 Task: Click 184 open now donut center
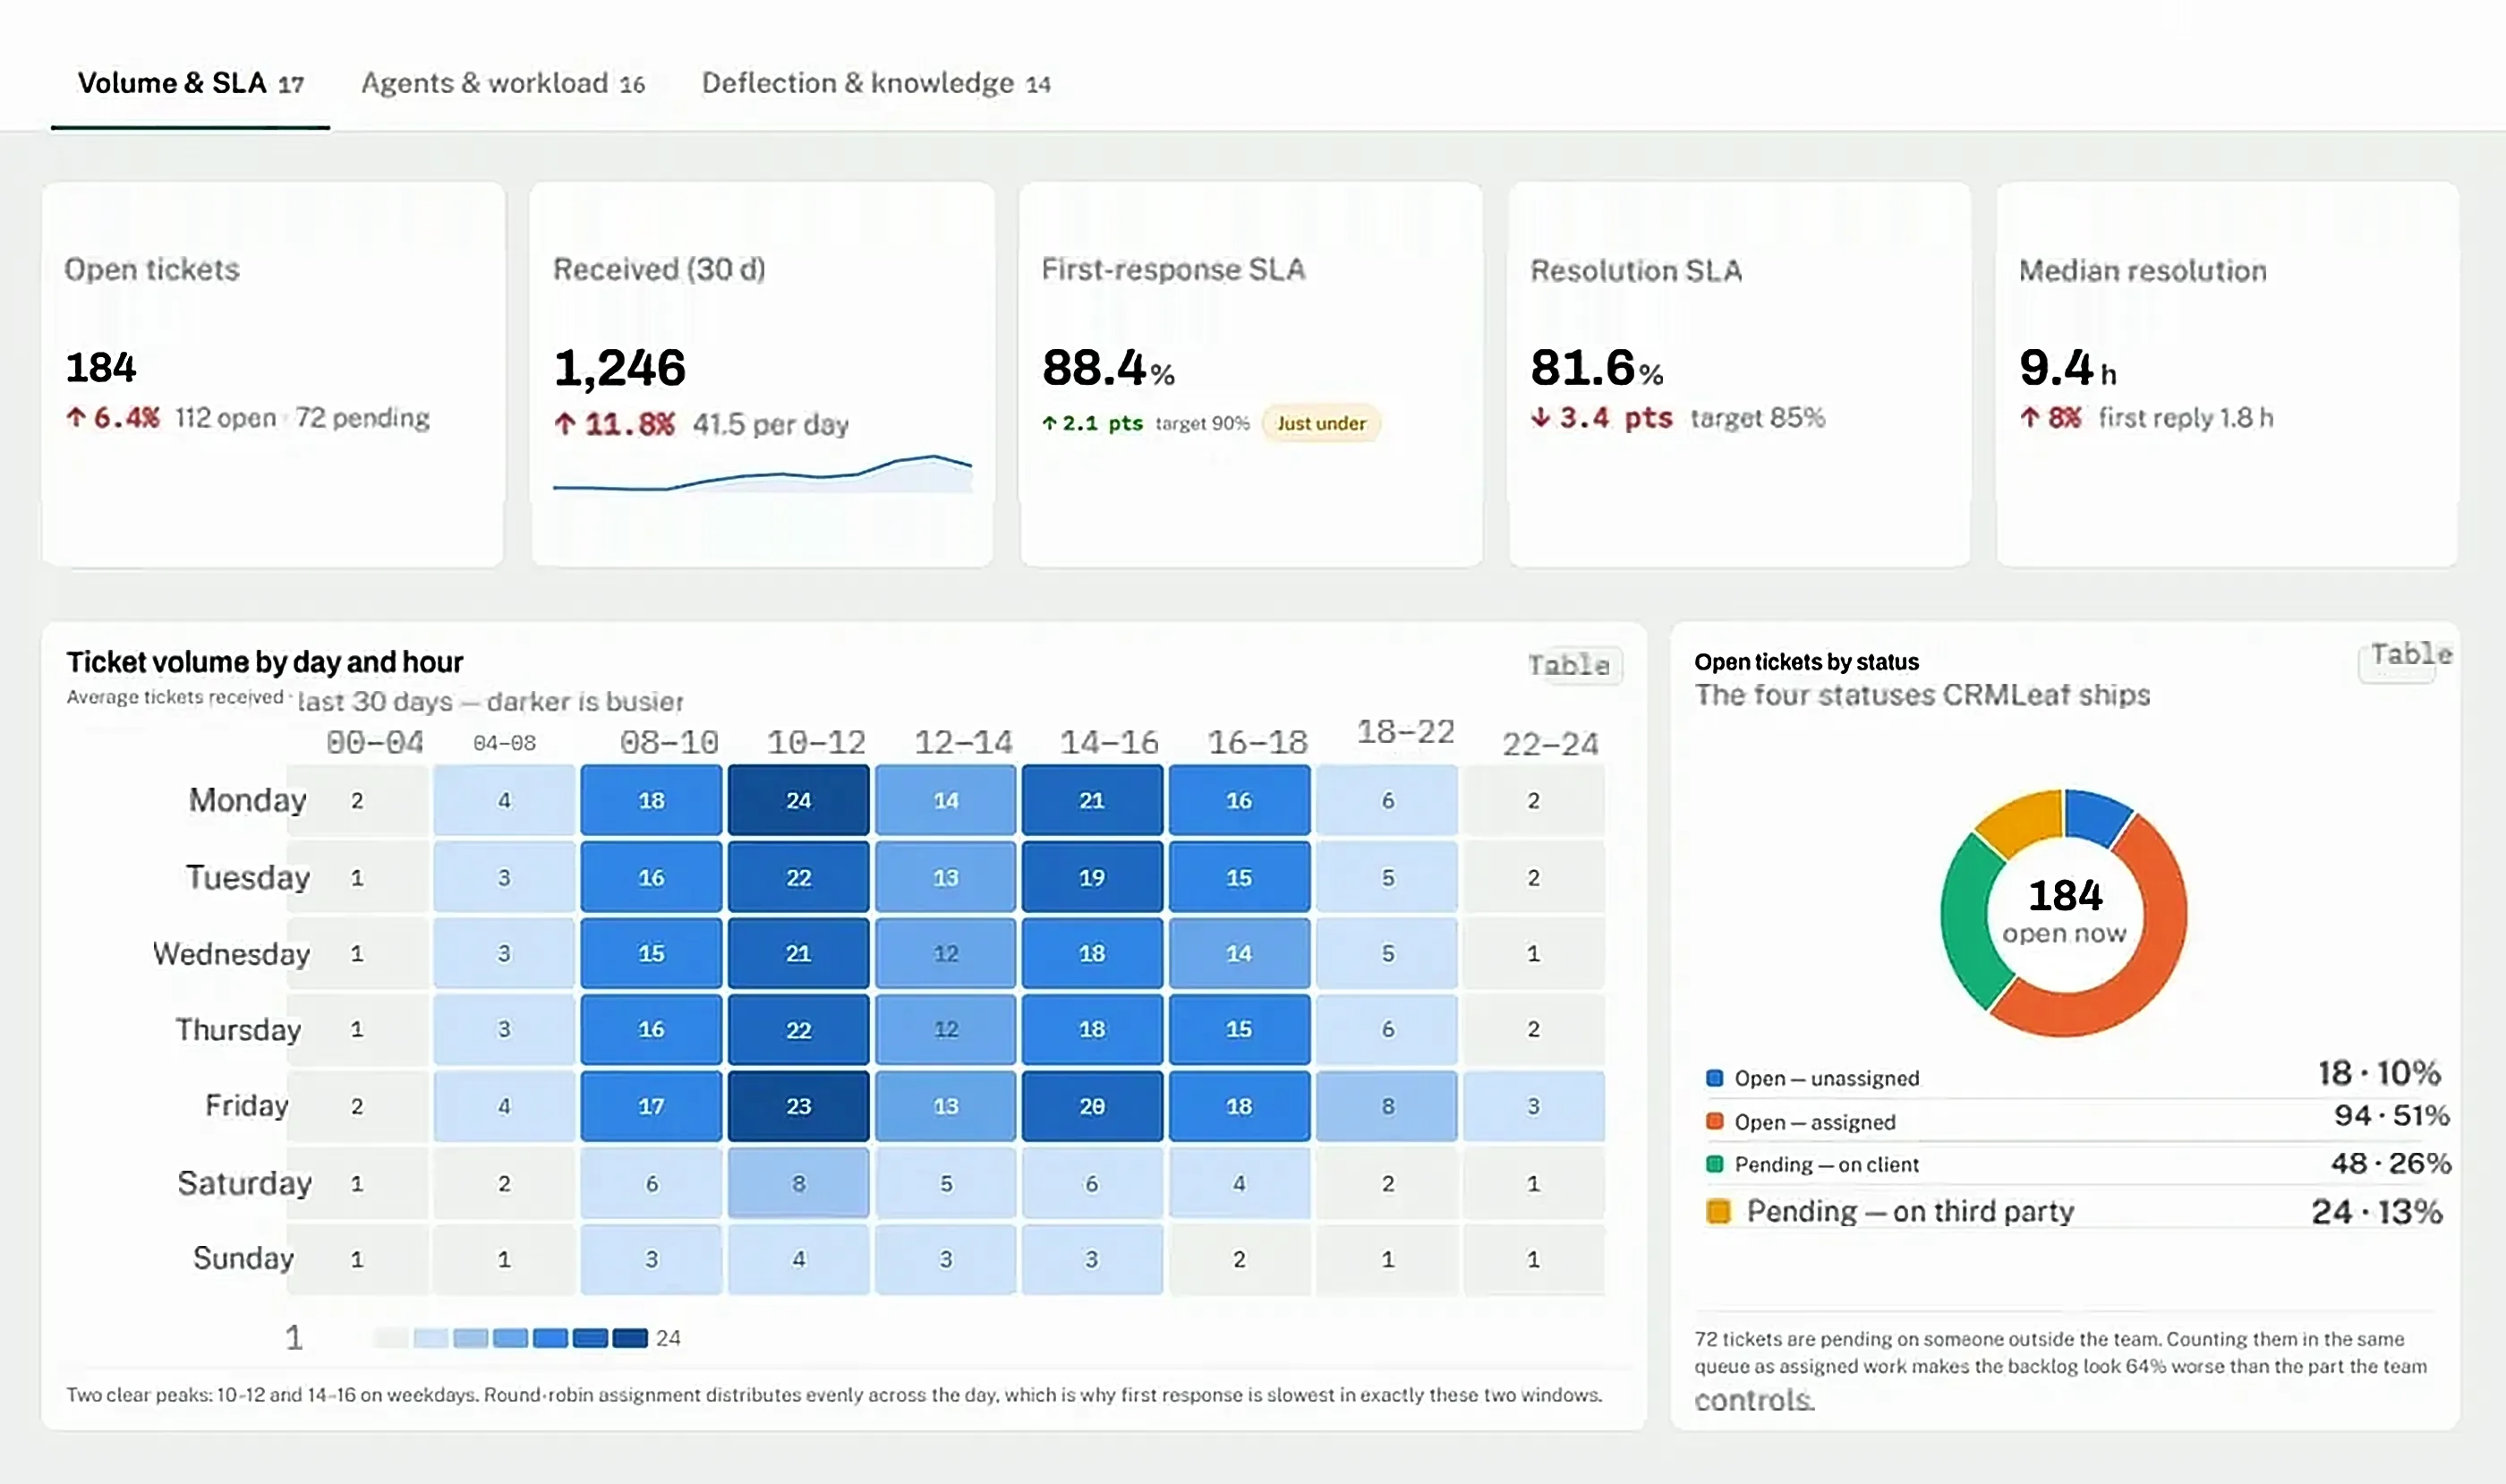(x=2065, y=911)
